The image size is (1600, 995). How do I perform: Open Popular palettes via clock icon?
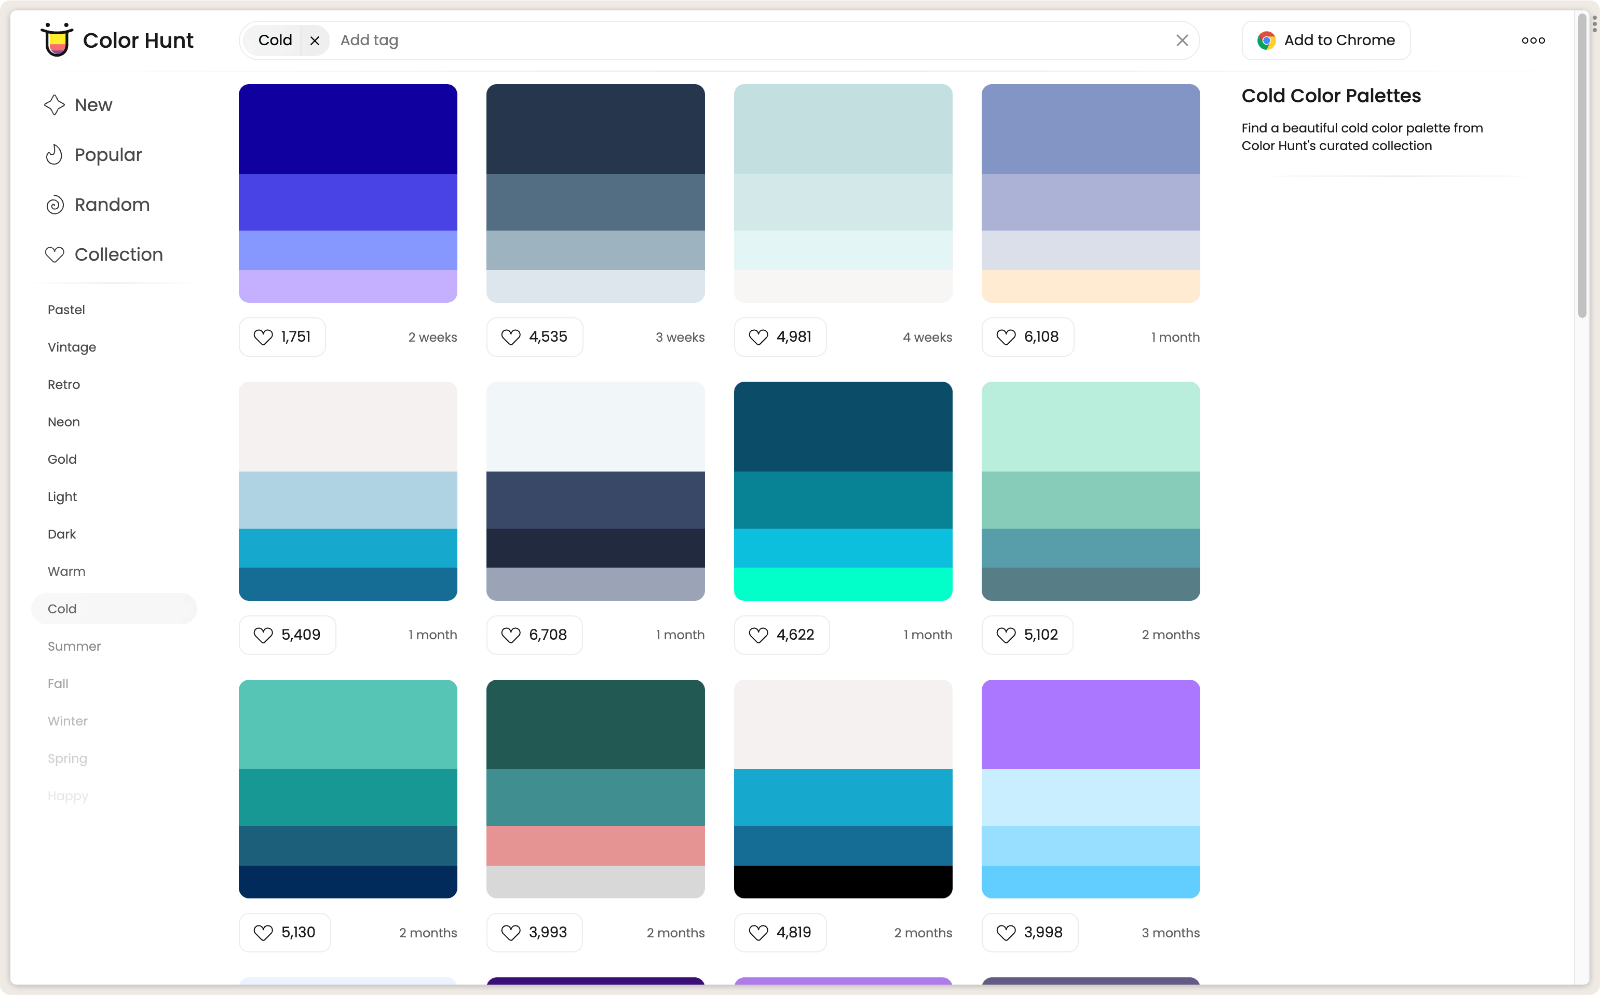point(55,154)
